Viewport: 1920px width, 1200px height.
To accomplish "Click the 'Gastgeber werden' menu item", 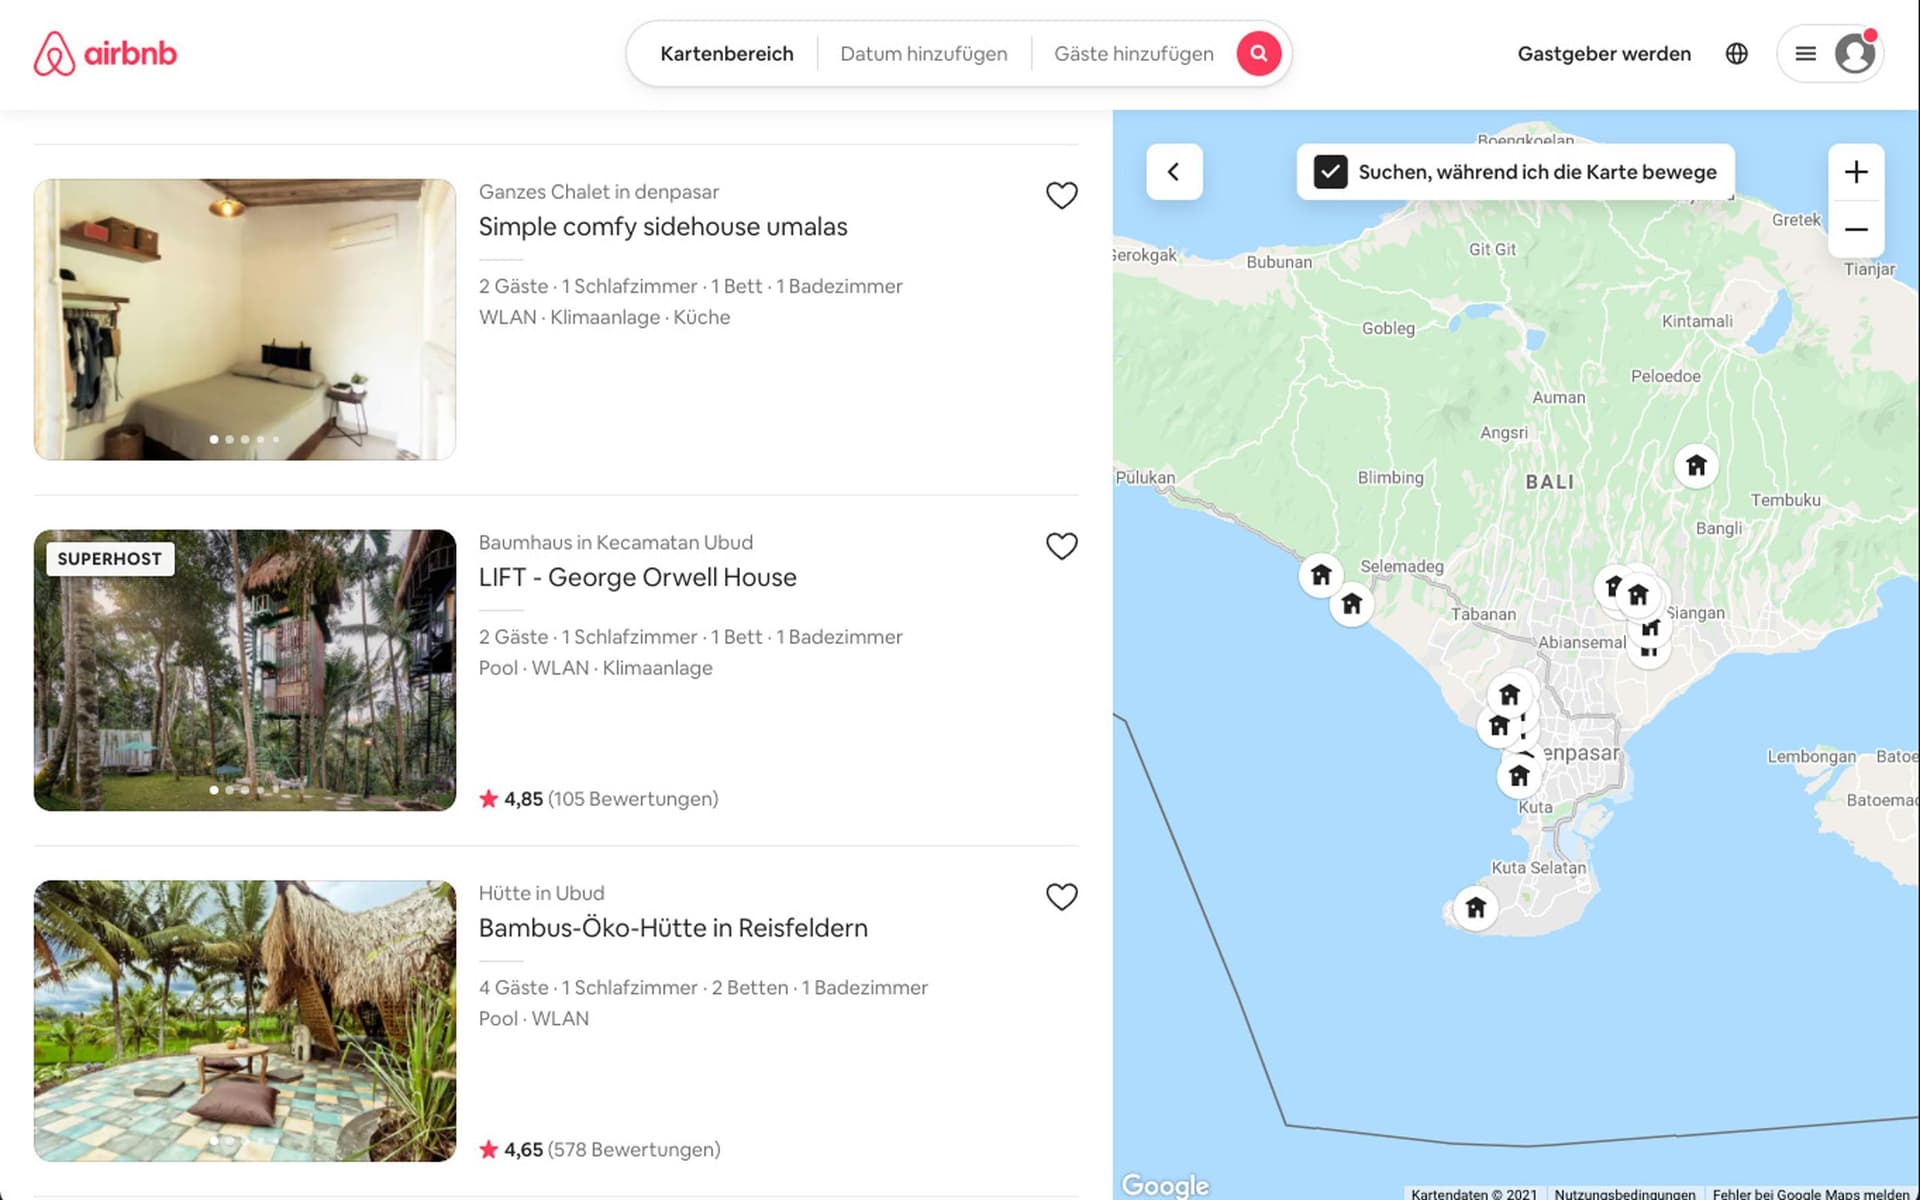I will point(1604,53).
